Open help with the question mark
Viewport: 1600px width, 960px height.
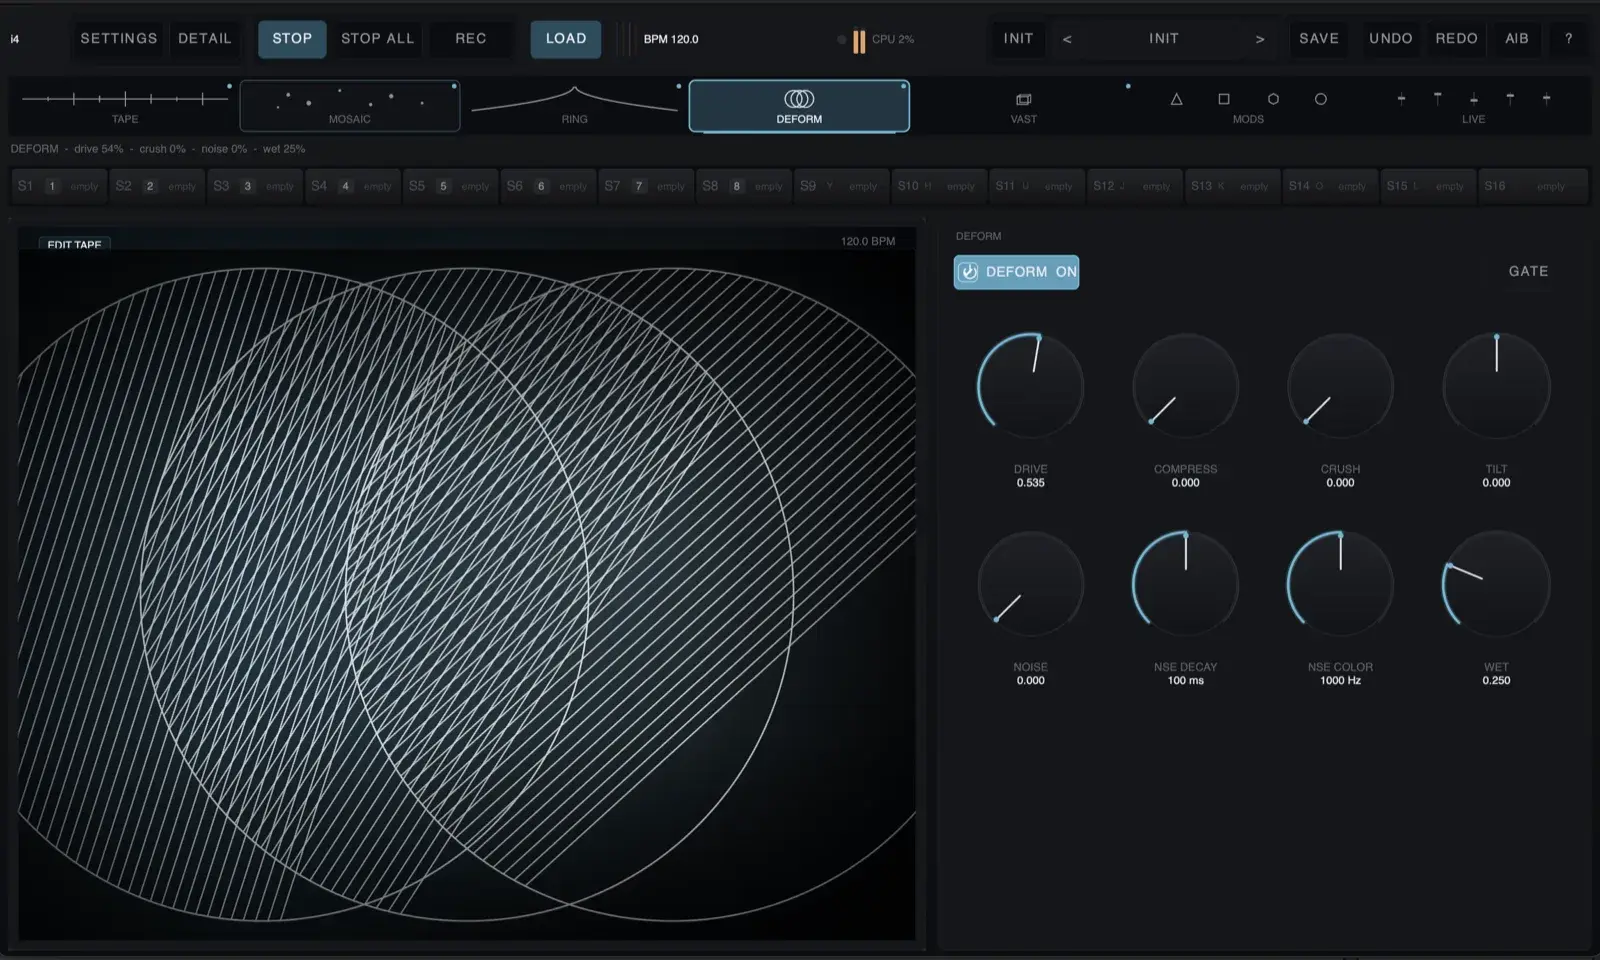pyautogui.click(x=1568, y=38)
